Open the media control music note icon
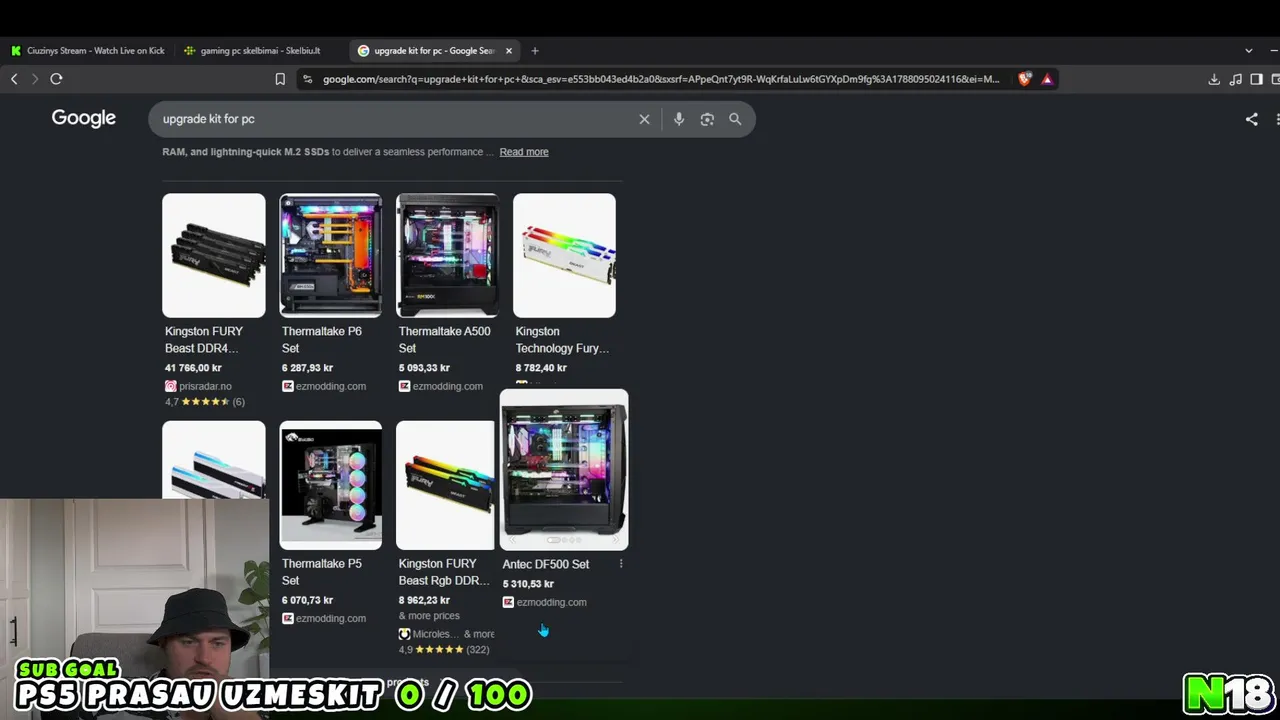This screenshot has height=720, width=1280. [x=1236, y=79]
